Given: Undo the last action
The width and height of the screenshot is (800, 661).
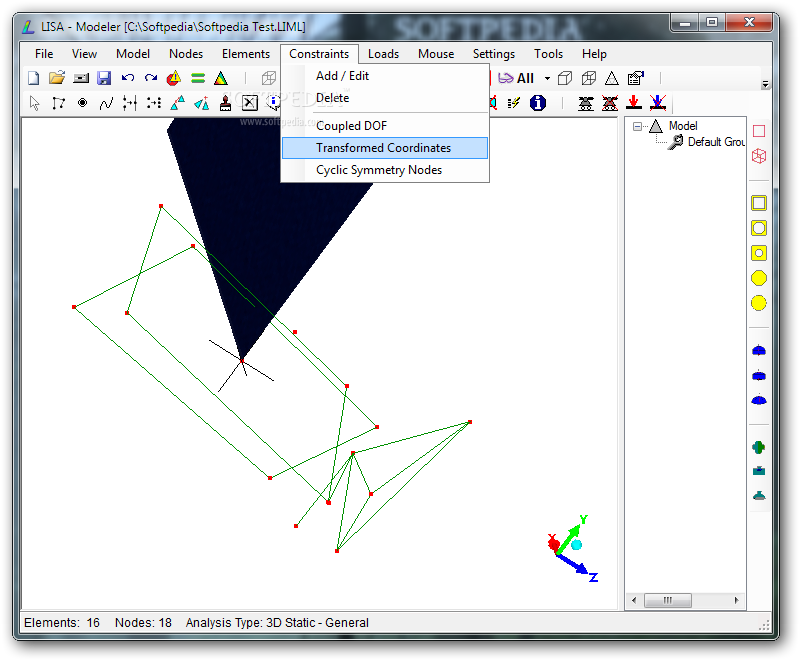Looking at the screenshot, I should tap(128, 78).
